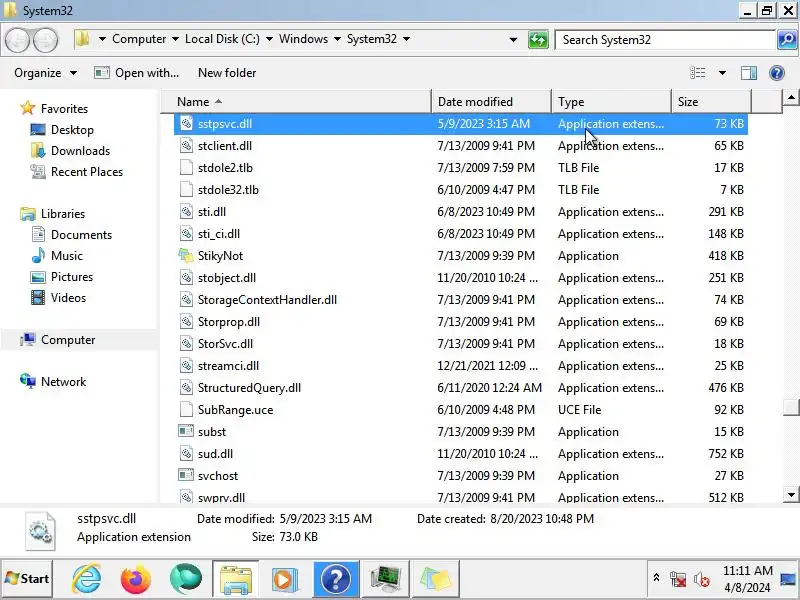This screenshot has height=600, width=800.
Task: Open the blue Help question mark icon
Action: tap(777, 73)
